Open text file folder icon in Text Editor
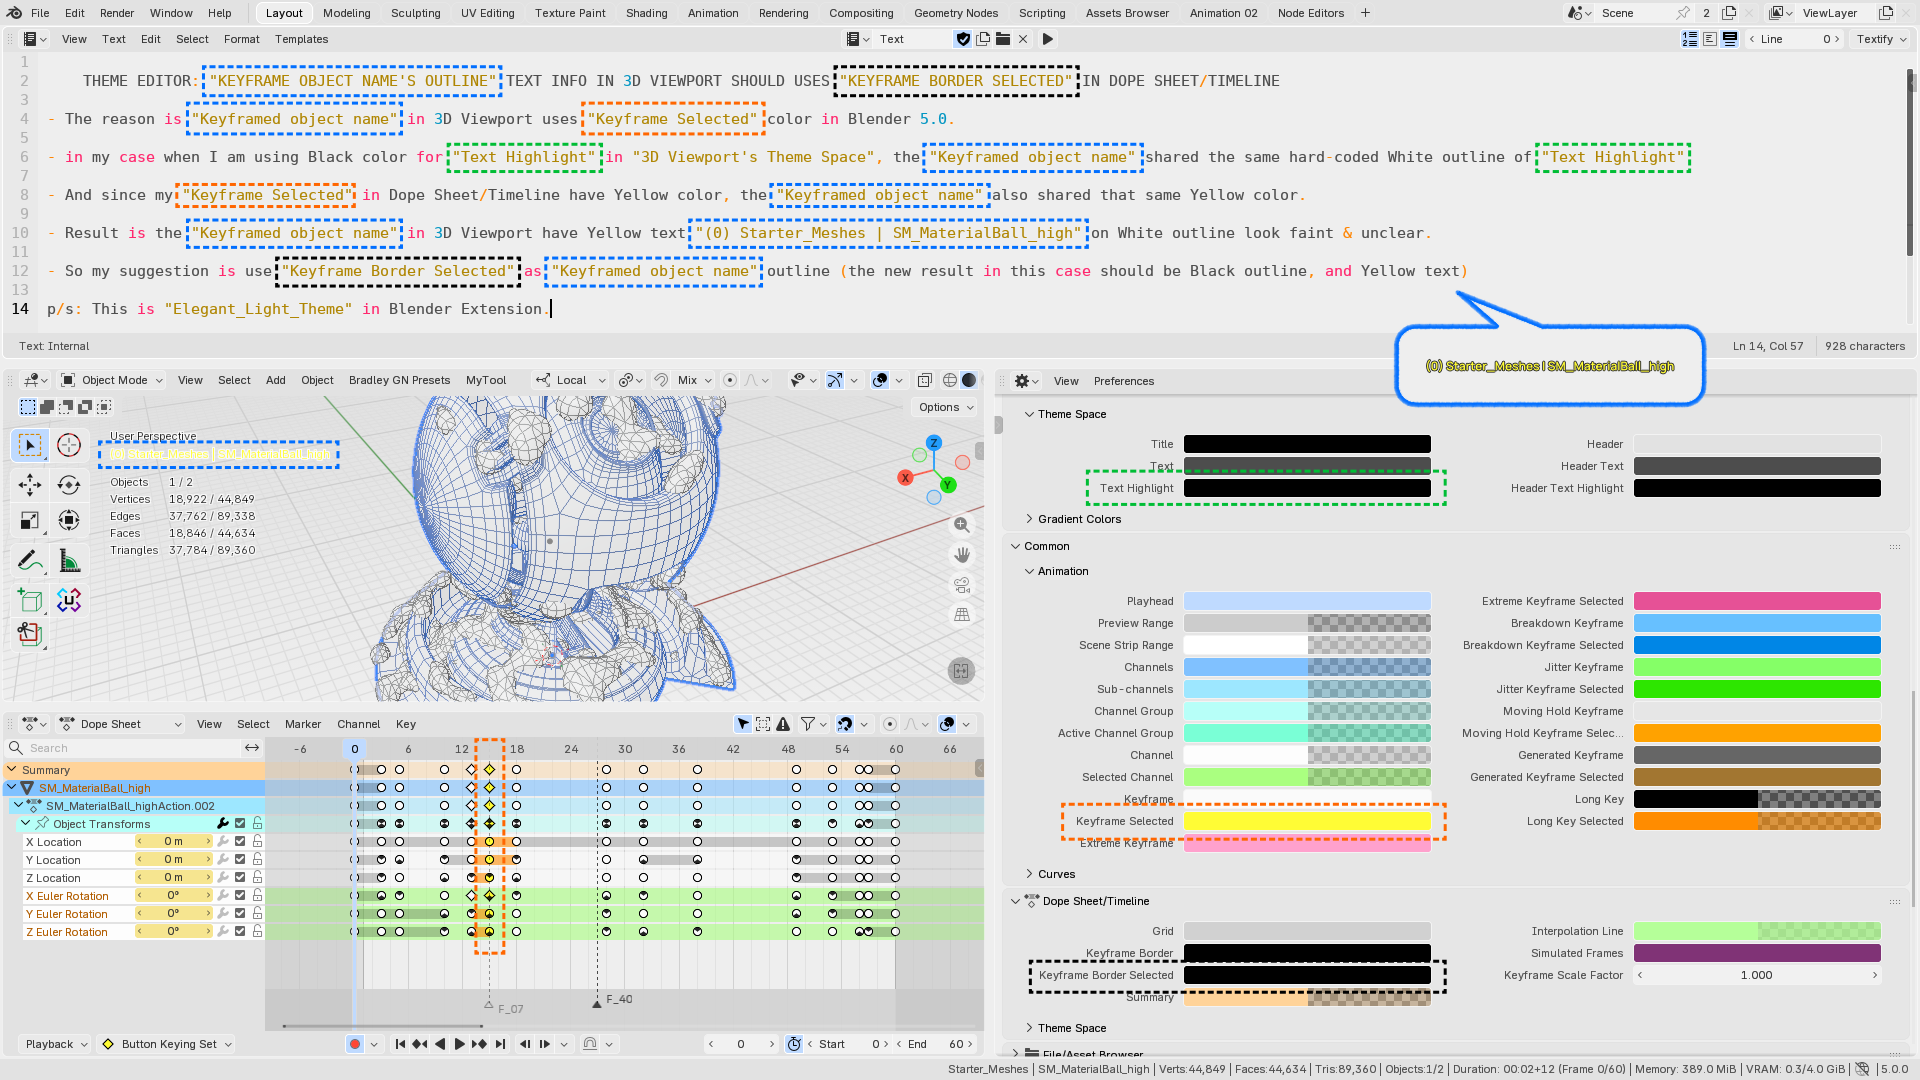 click(x=1003, y=39)
